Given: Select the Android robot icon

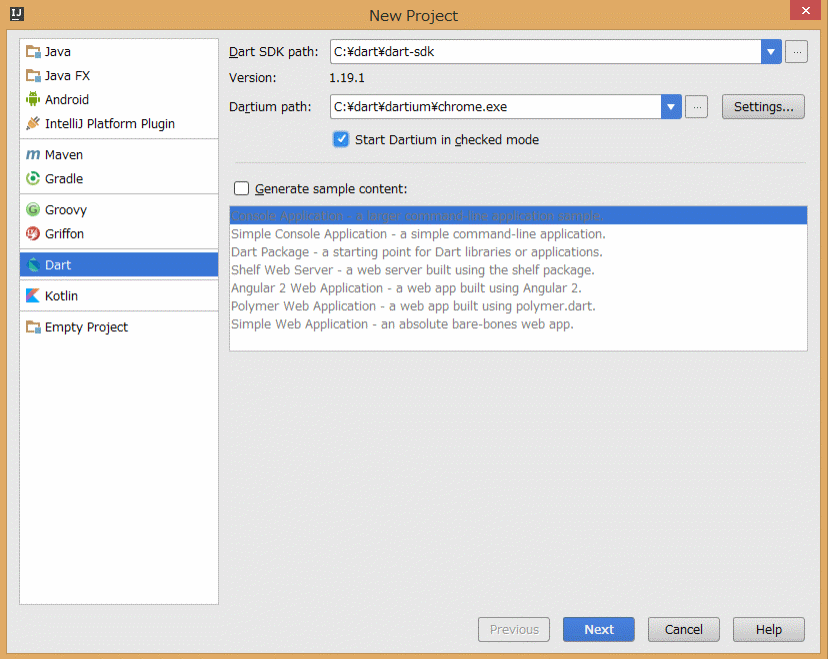Looking at the screenshot, I should coord(33,100).
